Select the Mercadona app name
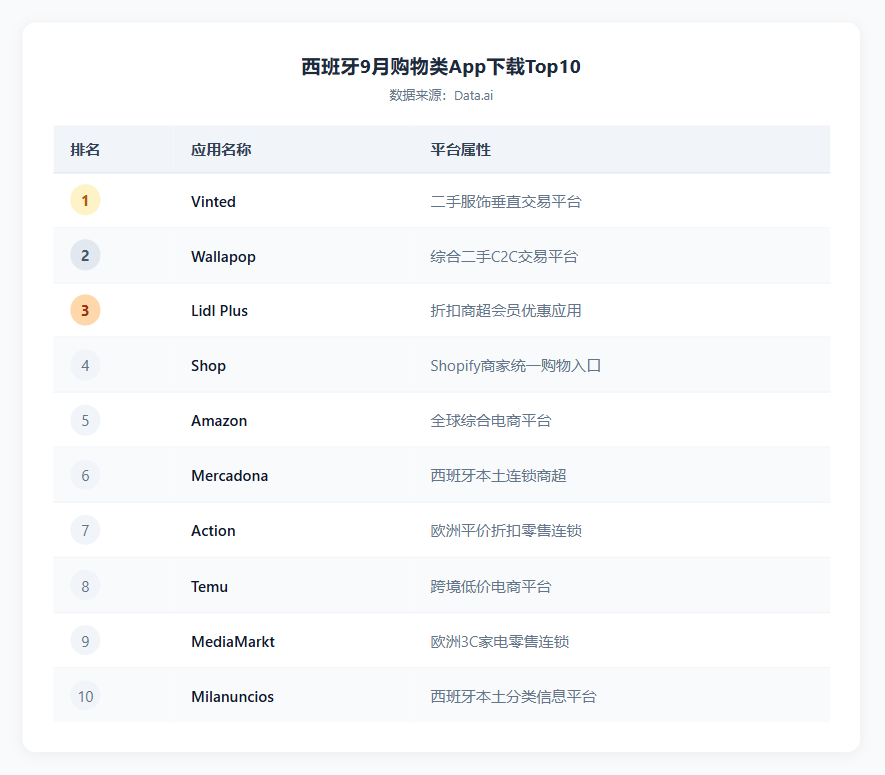The height and width of the screenshot is (775, 885). [x=230, y=476]
